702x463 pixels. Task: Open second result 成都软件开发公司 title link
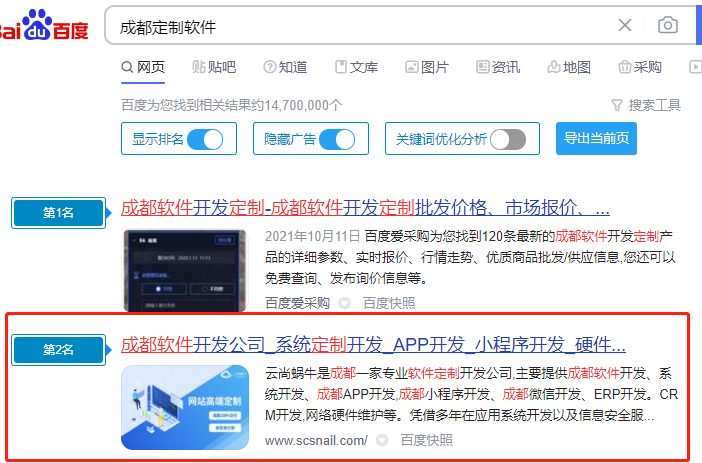(373, 345)
